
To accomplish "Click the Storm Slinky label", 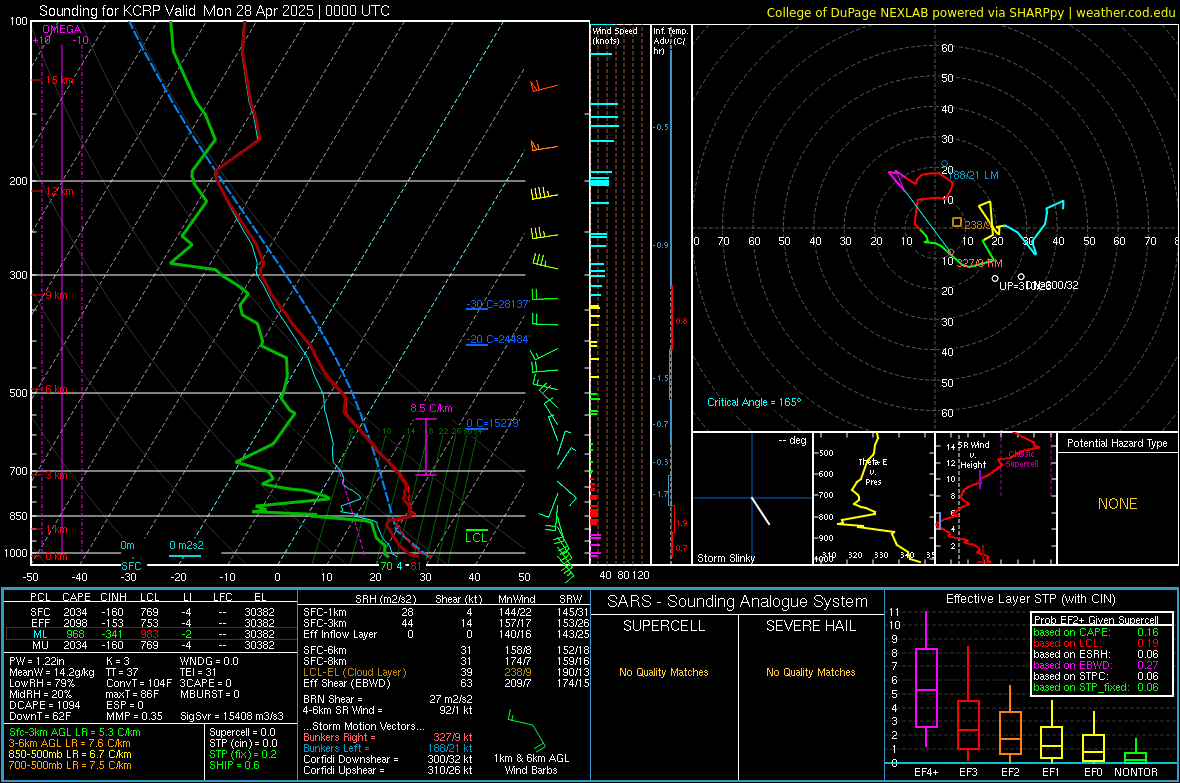I will tap(725, 558).
